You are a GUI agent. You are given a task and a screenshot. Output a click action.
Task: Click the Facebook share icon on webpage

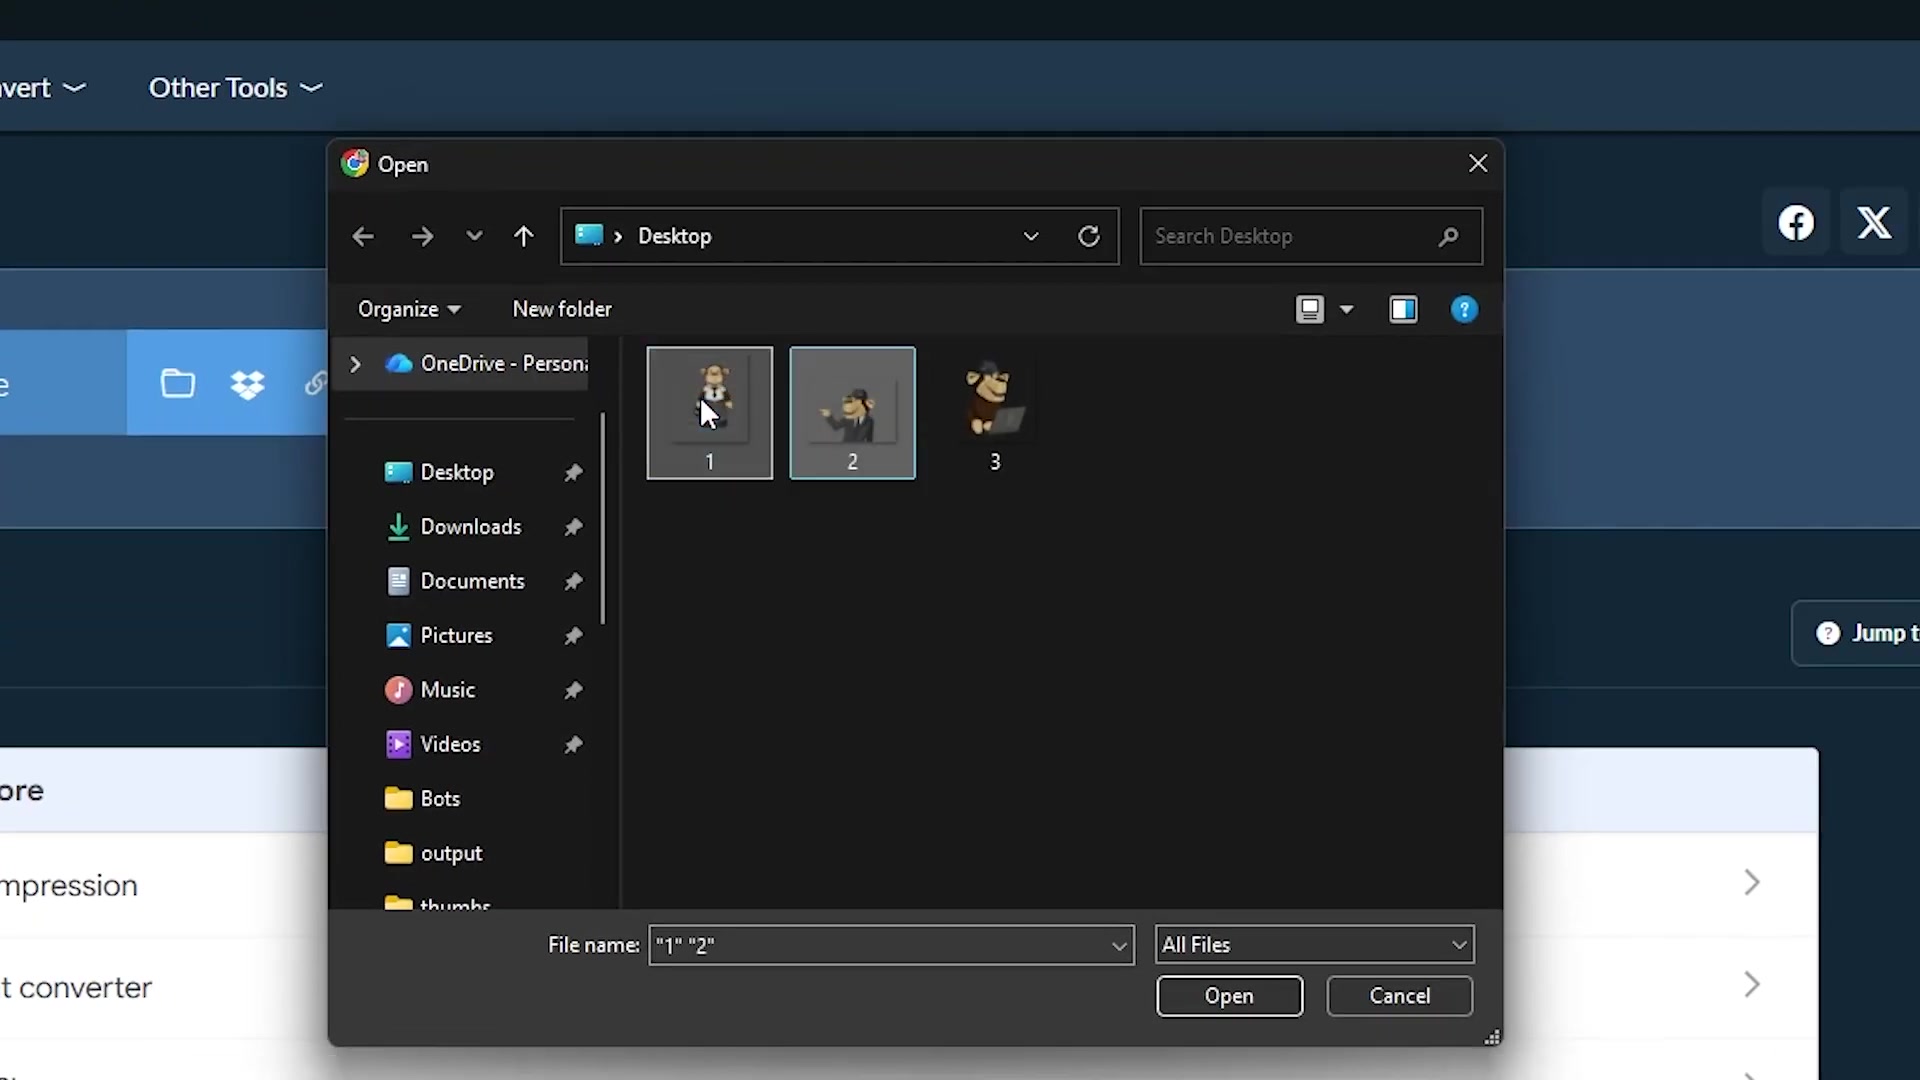pos(1796,222)
